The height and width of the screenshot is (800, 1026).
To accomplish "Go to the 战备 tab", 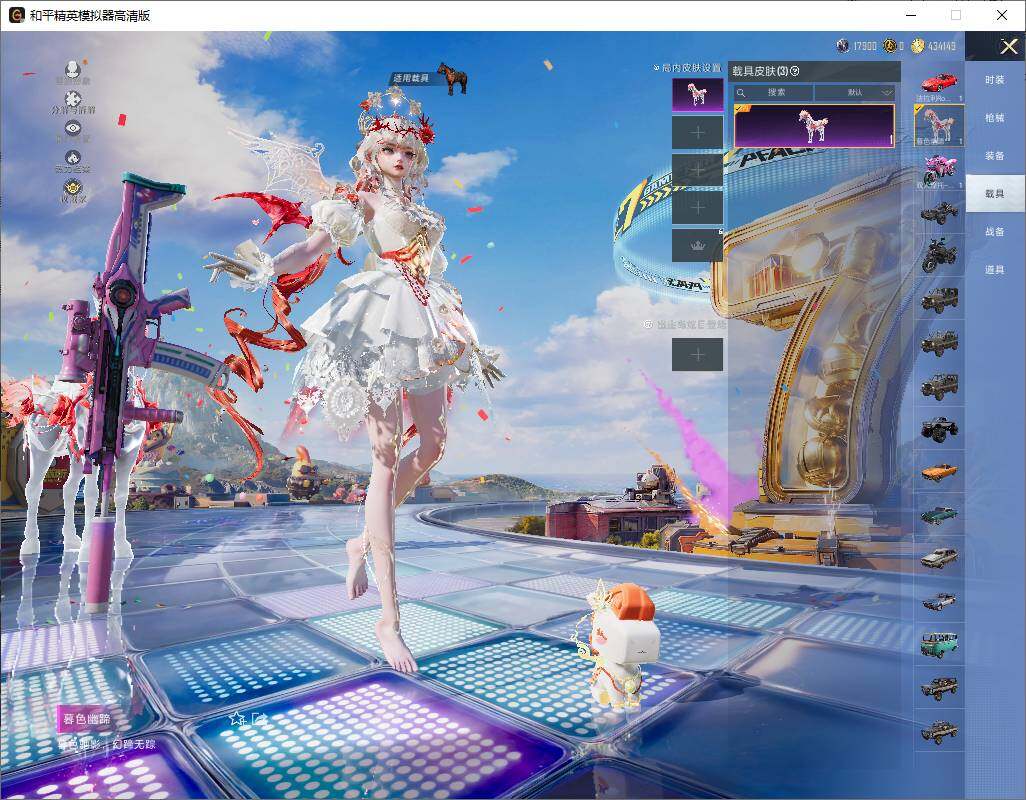I will (x=995, y=232).
